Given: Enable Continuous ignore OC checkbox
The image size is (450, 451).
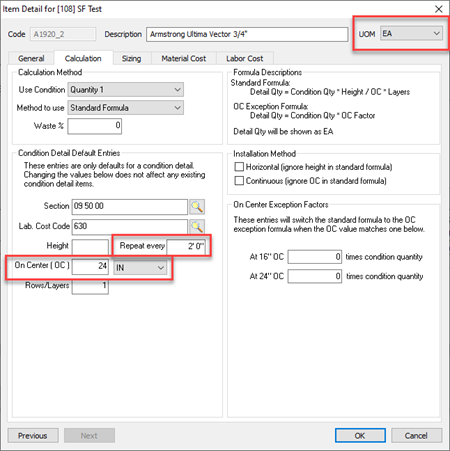Looking at the screenshot, I should point(239,181).
